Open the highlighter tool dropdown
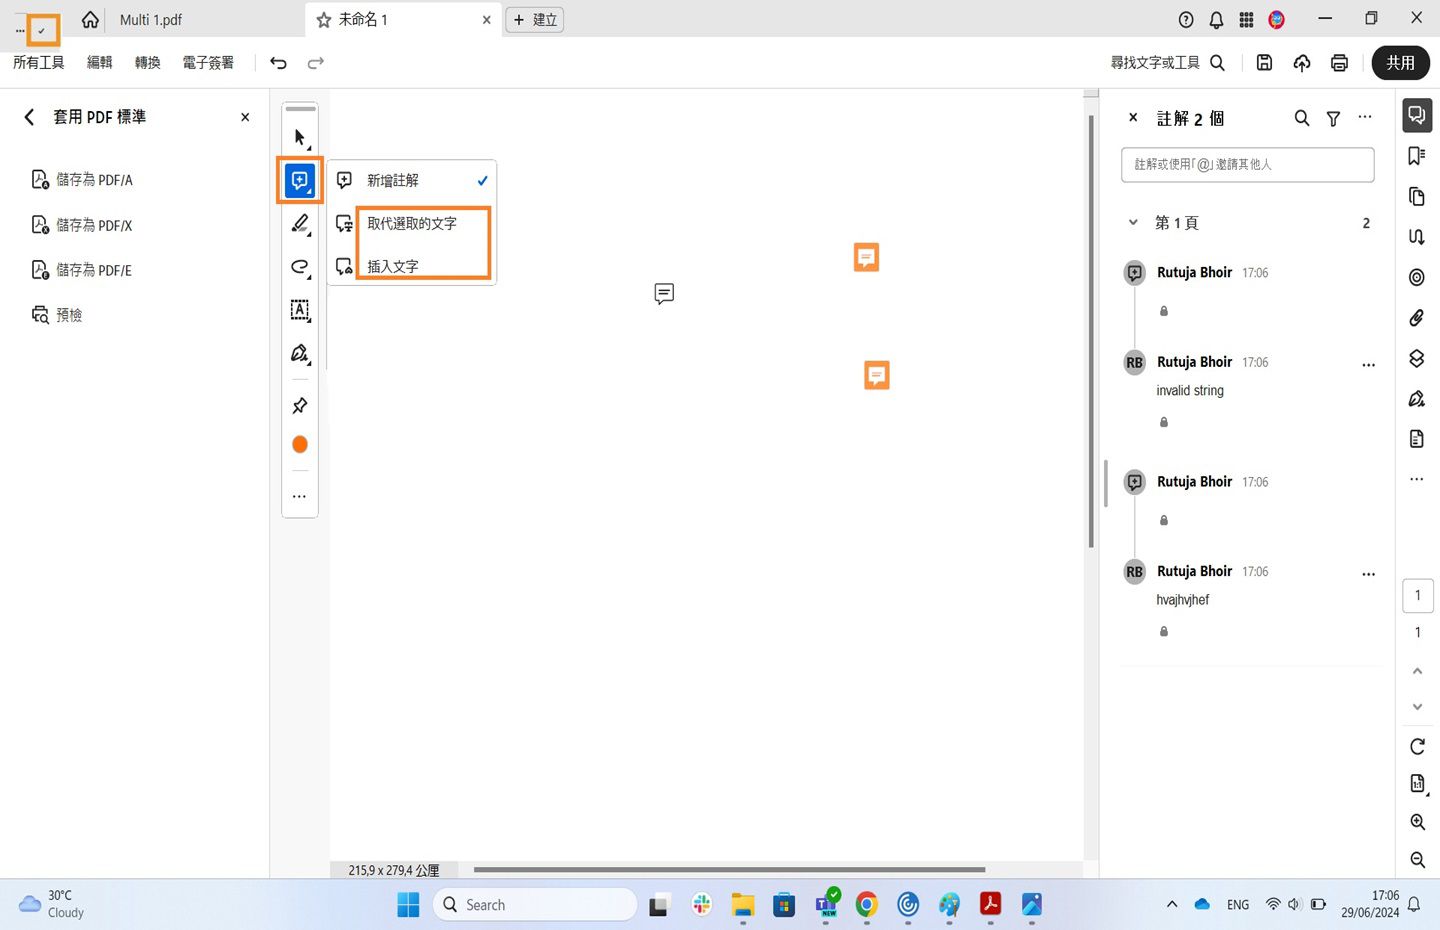1440x930 pixels. [300, 224]
